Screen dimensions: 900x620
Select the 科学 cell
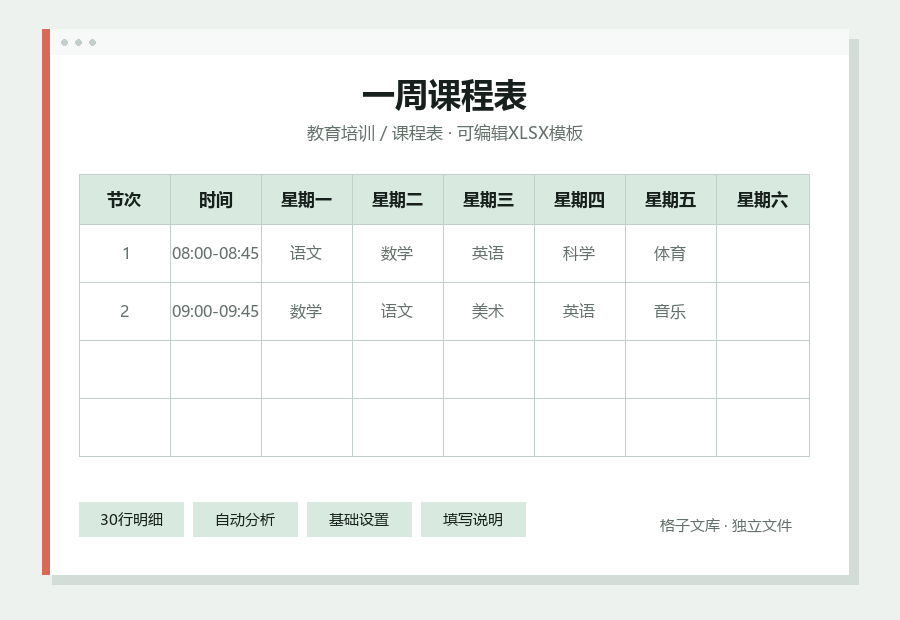(x=580, y=253)
